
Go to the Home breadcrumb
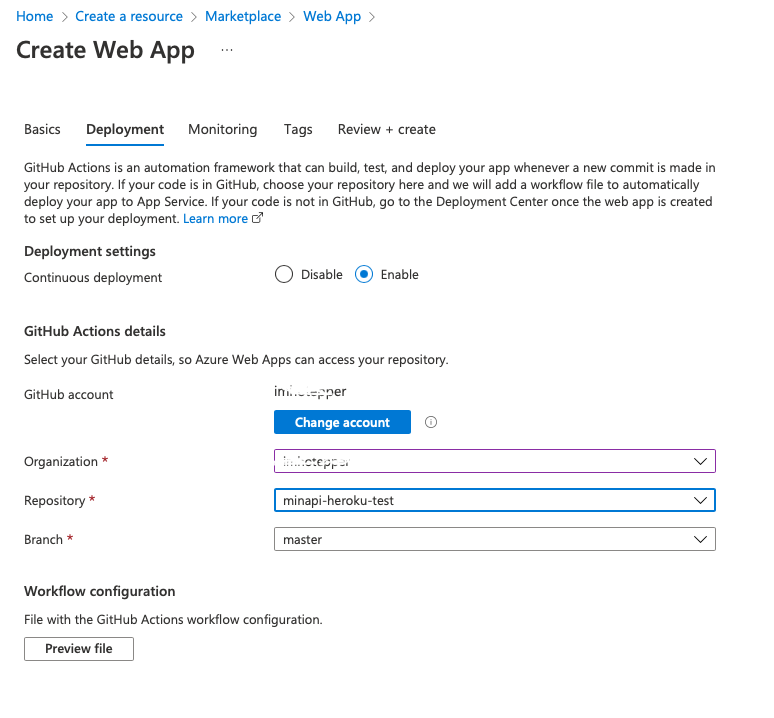pyautogui.click(x=35, y=16)
